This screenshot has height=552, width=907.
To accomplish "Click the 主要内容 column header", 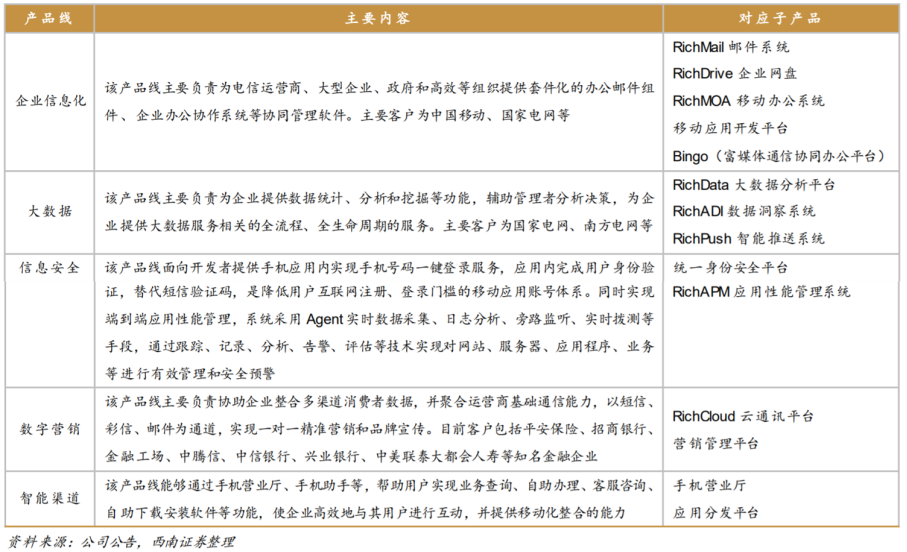I will tap(378, 19).
